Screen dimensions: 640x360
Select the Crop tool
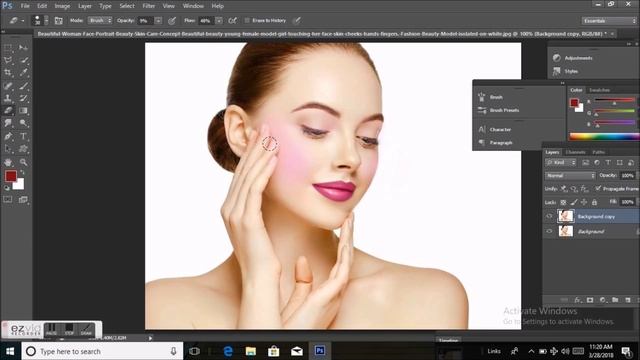point(8,73)
